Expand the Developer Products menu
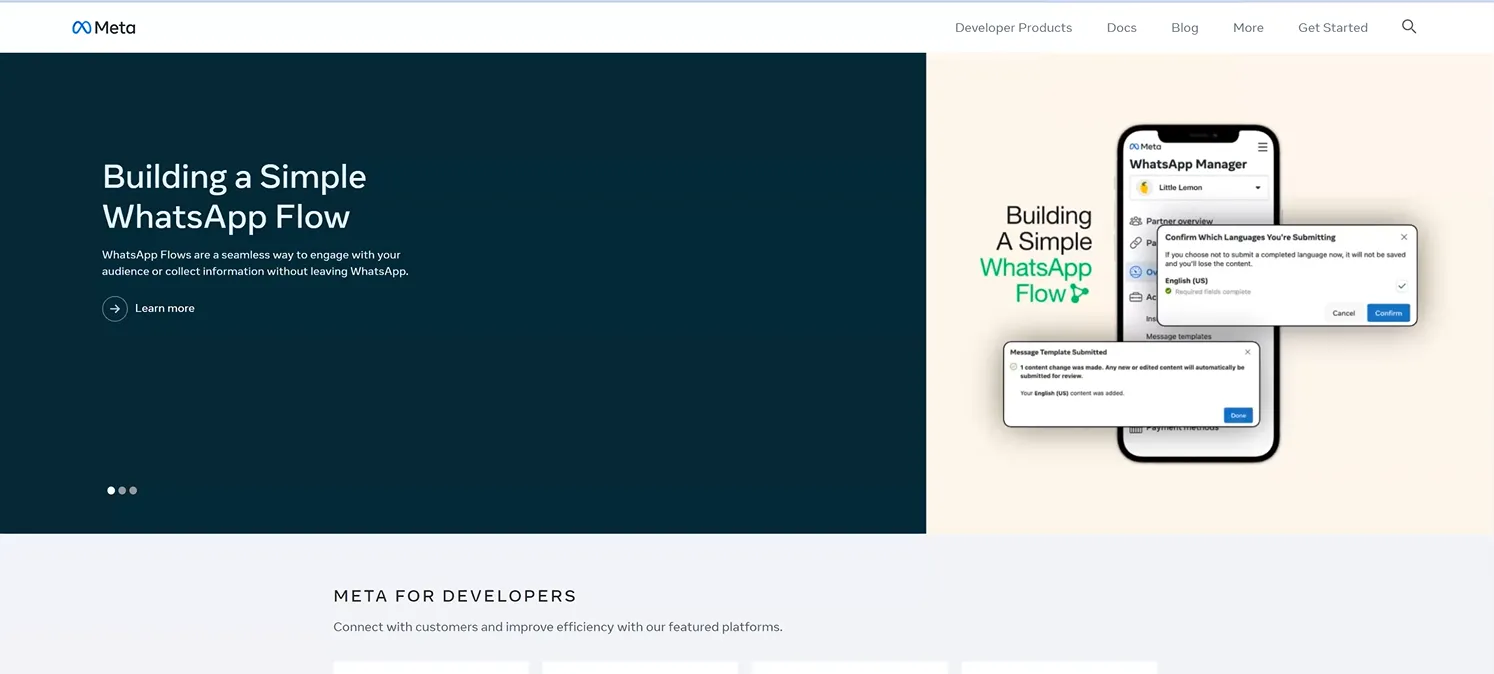This screenshot has width=1494, height=674. tap(1013, 28)
